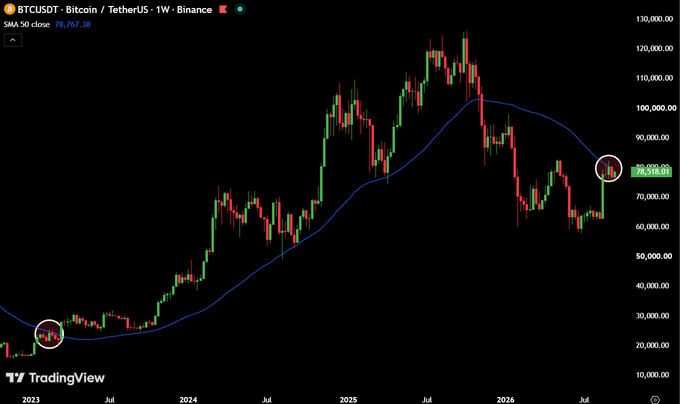Viewport: 680px width, 404px height.
Task: Click the 20,000.00 price axis label
Action: [652, 345]
